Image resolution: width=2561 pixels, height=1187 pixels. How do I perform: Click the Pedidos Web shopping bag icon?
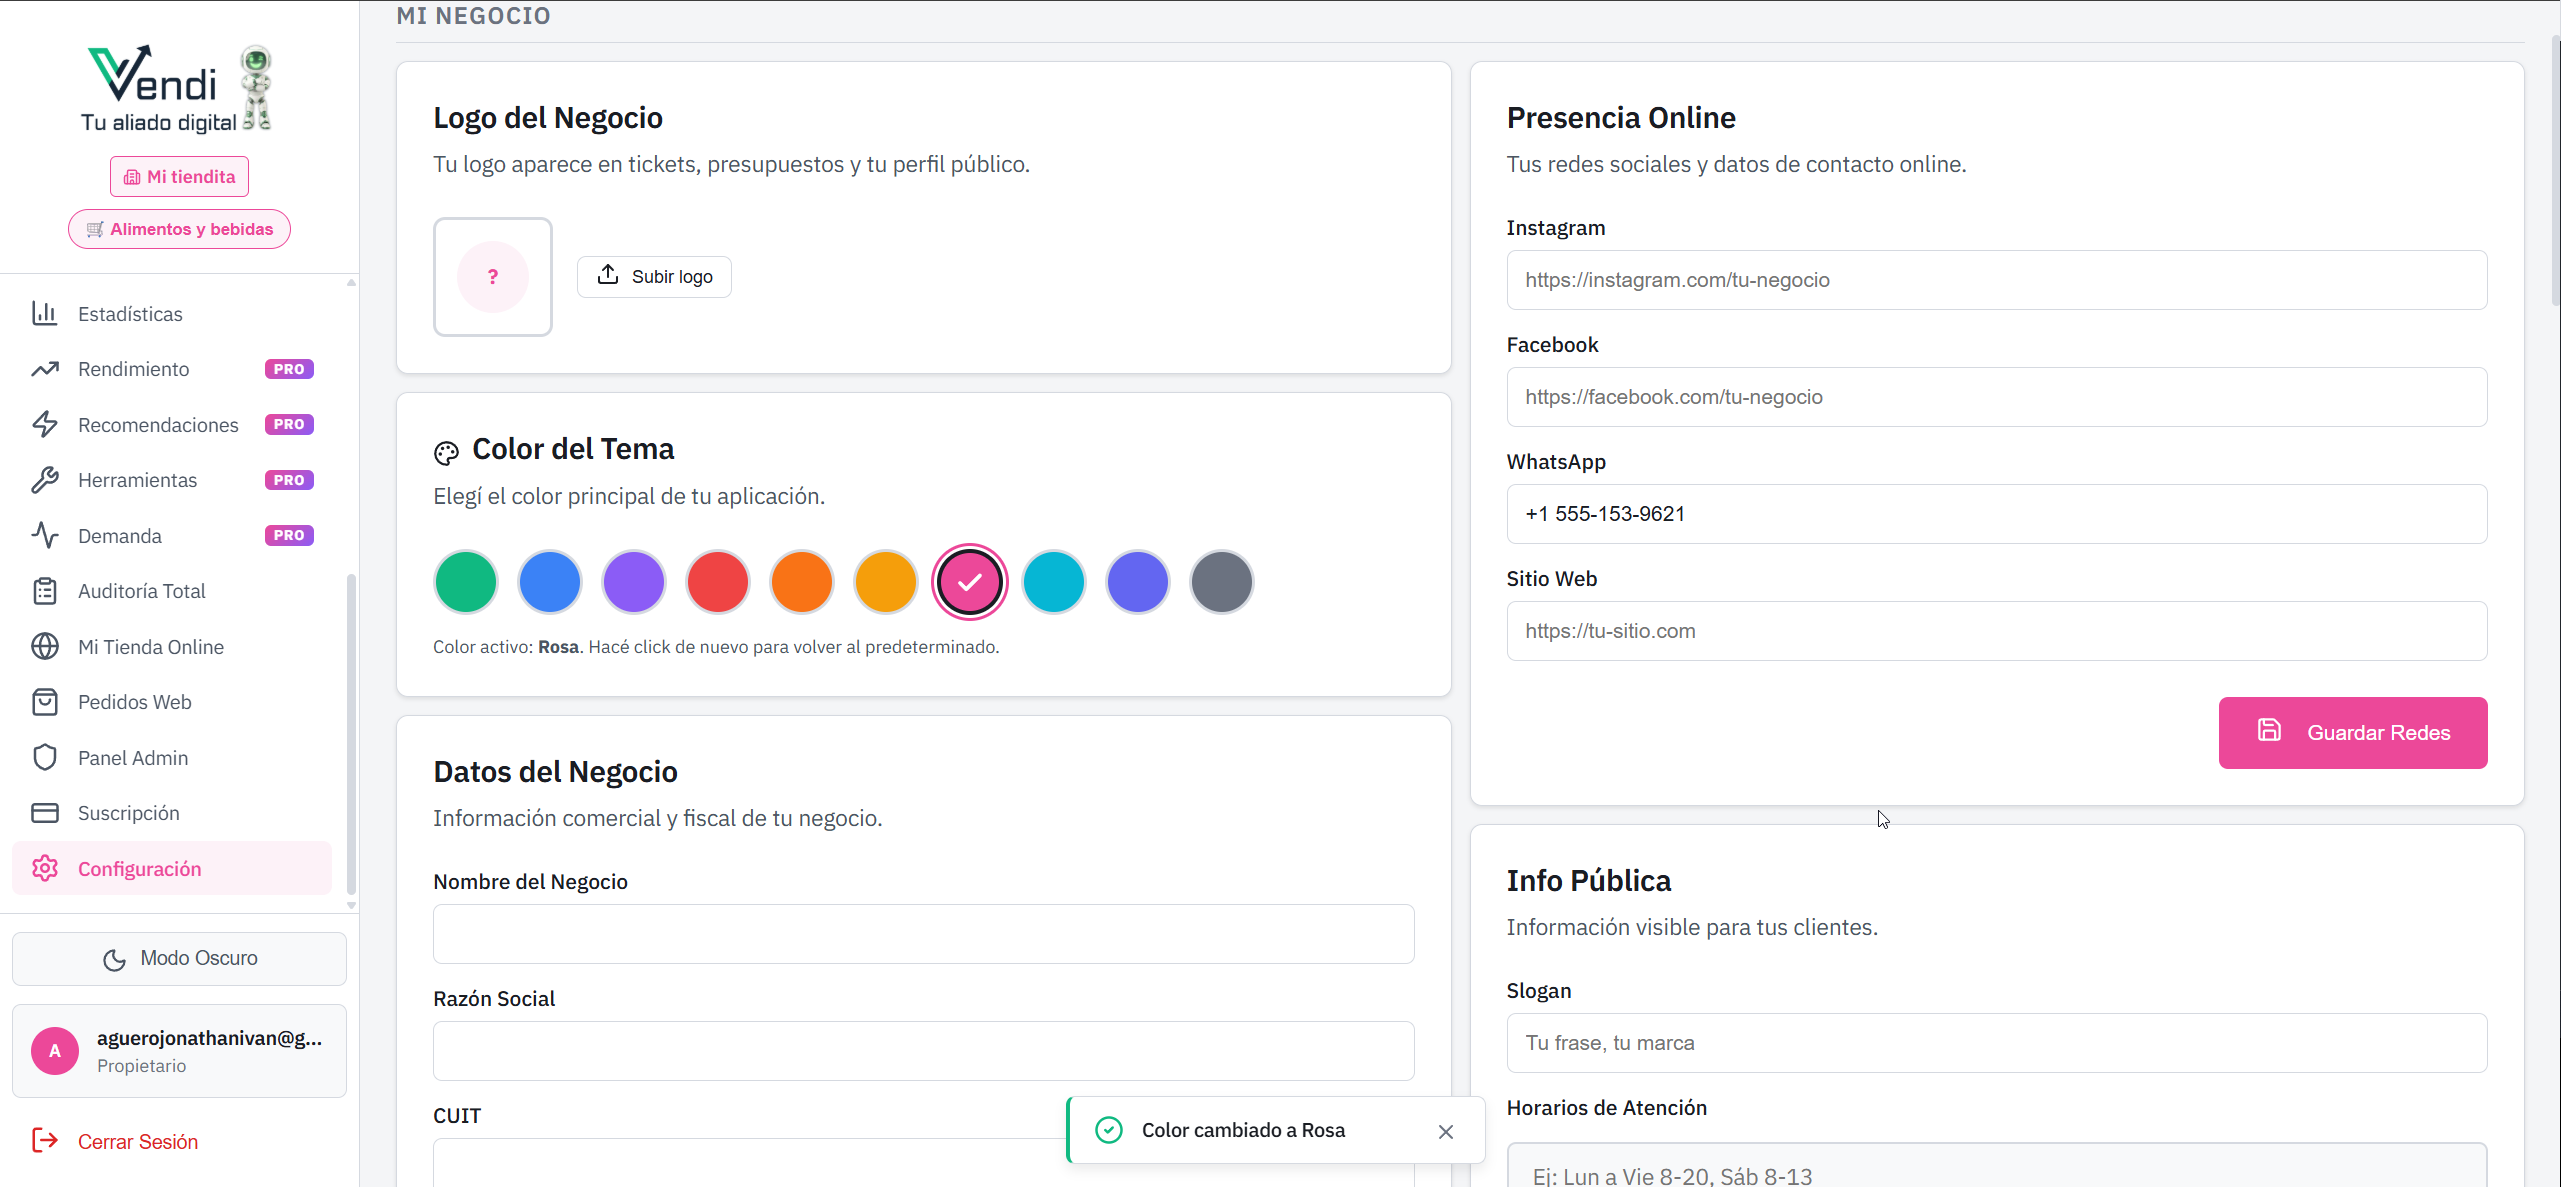[x=44, y=702]
